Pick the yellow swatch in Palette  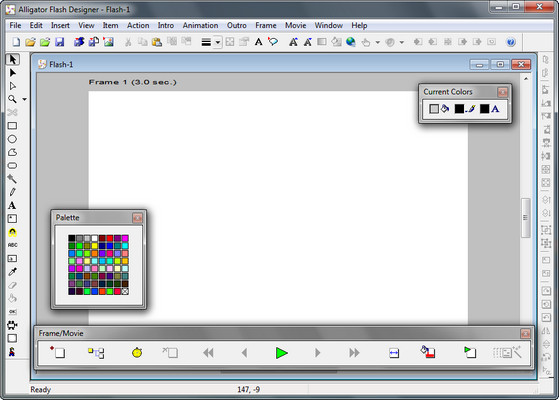point(94,246)
